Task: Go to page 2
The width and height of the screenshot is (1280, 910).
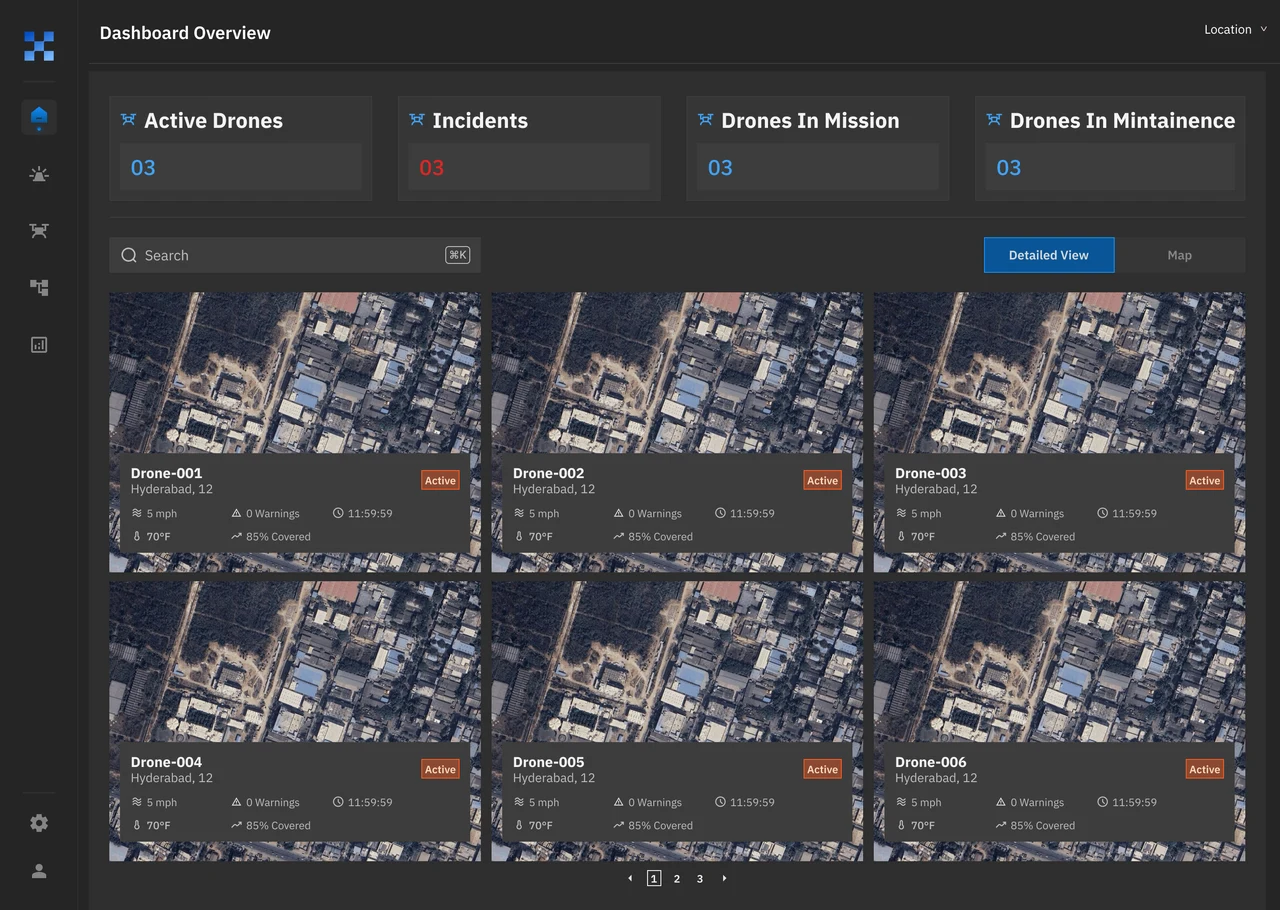Action: pos(677,879)
